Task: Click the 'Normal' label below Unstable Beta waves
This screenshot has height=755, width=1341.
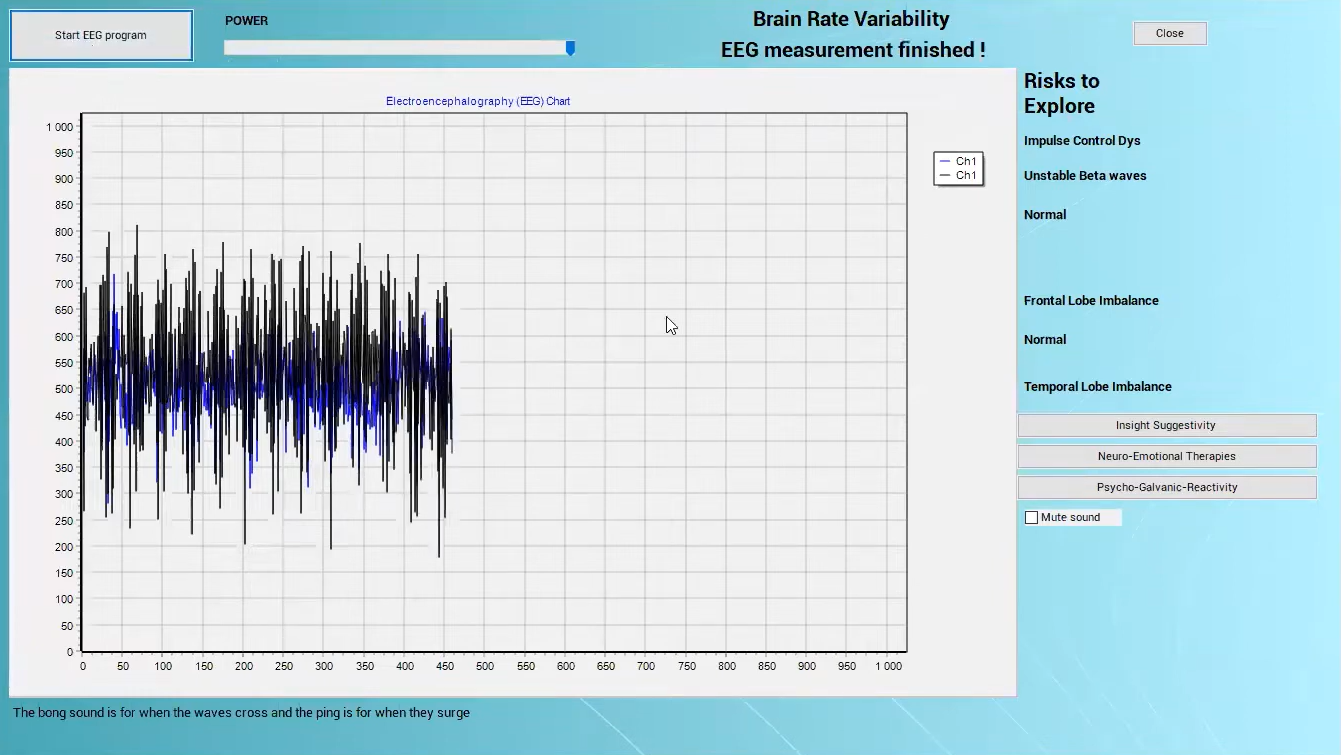Action: [x=1045, y=215]
